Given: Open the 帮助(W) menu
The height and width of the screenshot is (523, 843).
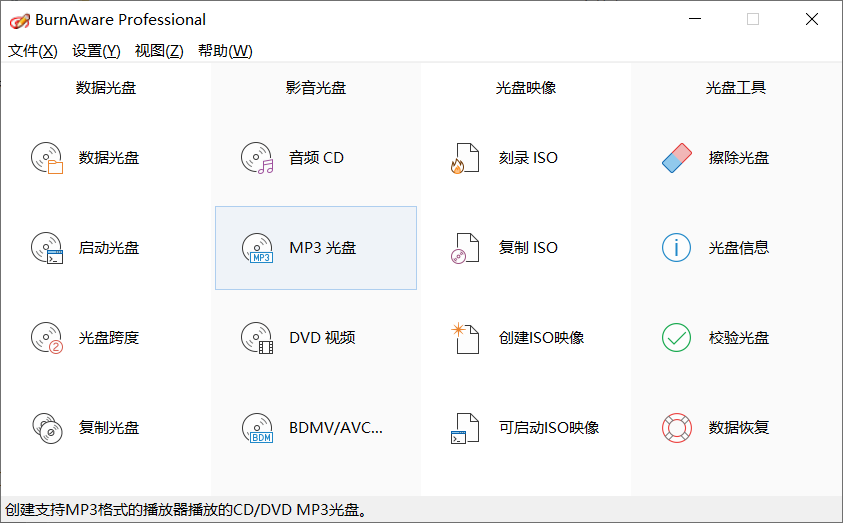Looking at the screenshot, I should click(225, 51).
